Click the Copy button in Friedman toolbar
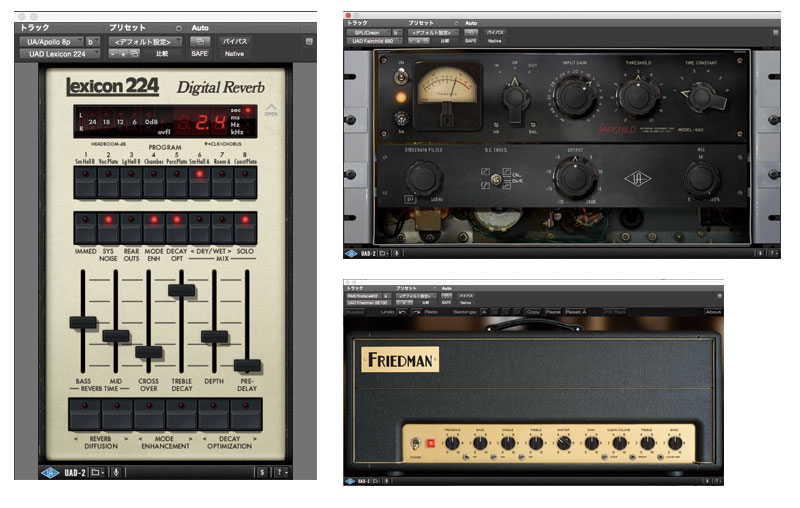Screen dimensions: 800x508 click(x=533, y=312)
